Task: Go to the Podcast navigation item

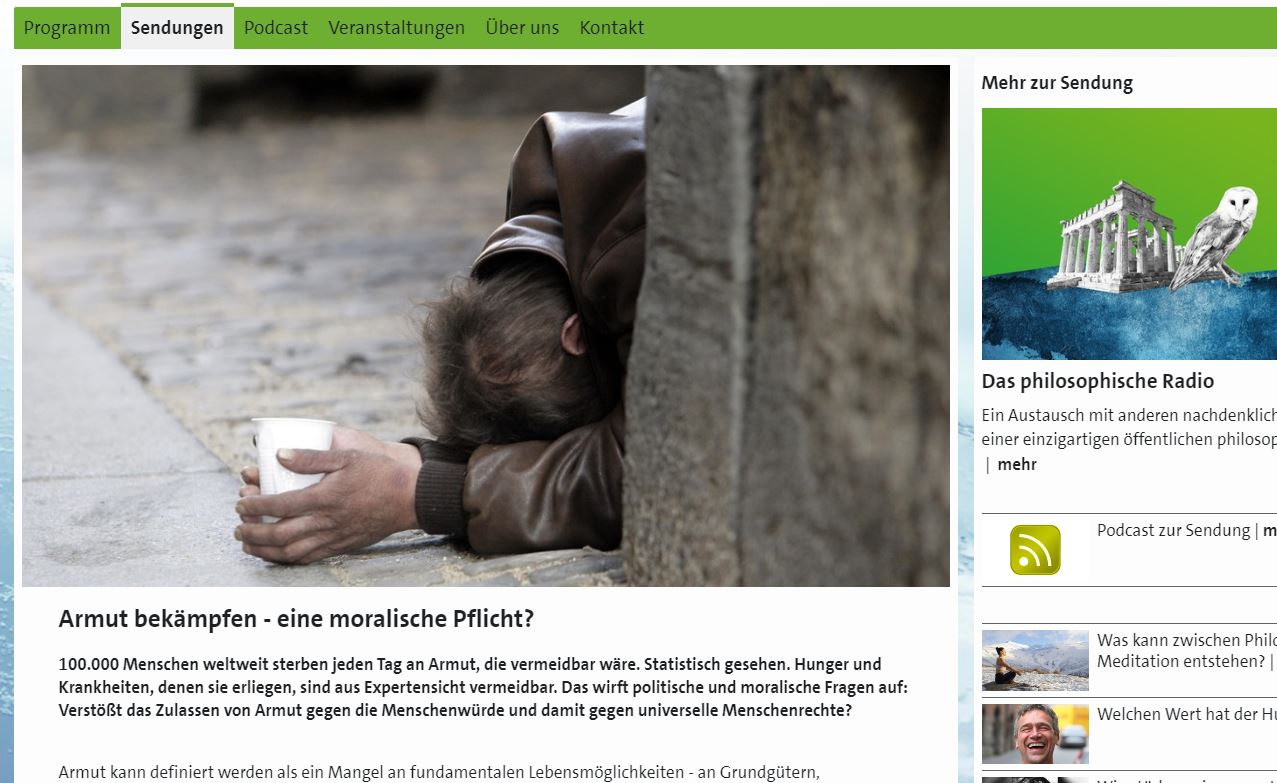Action: click(x=276, y=28)
